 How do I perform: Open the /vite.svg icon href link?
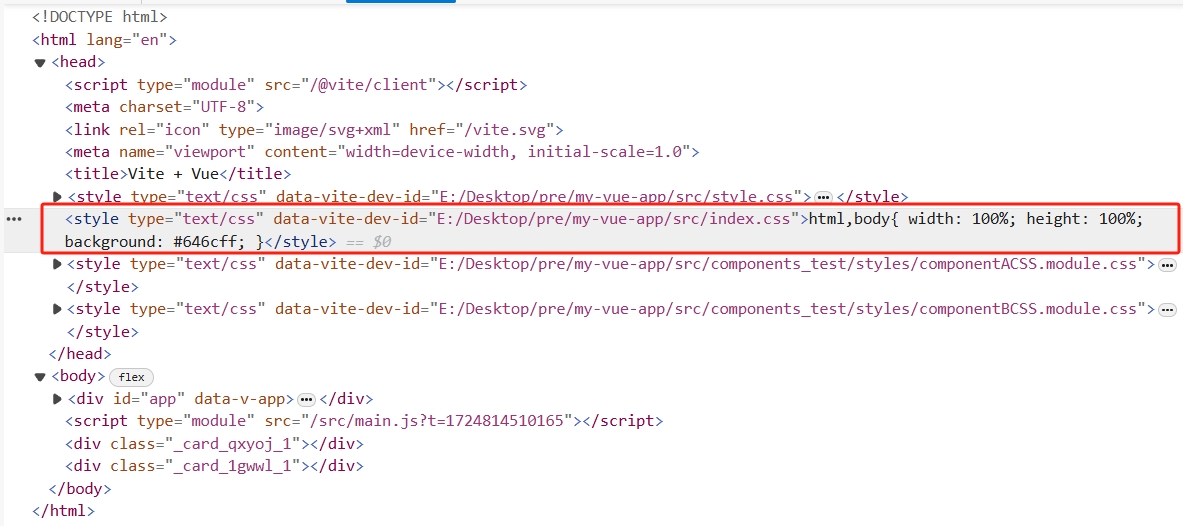point(516,130)
